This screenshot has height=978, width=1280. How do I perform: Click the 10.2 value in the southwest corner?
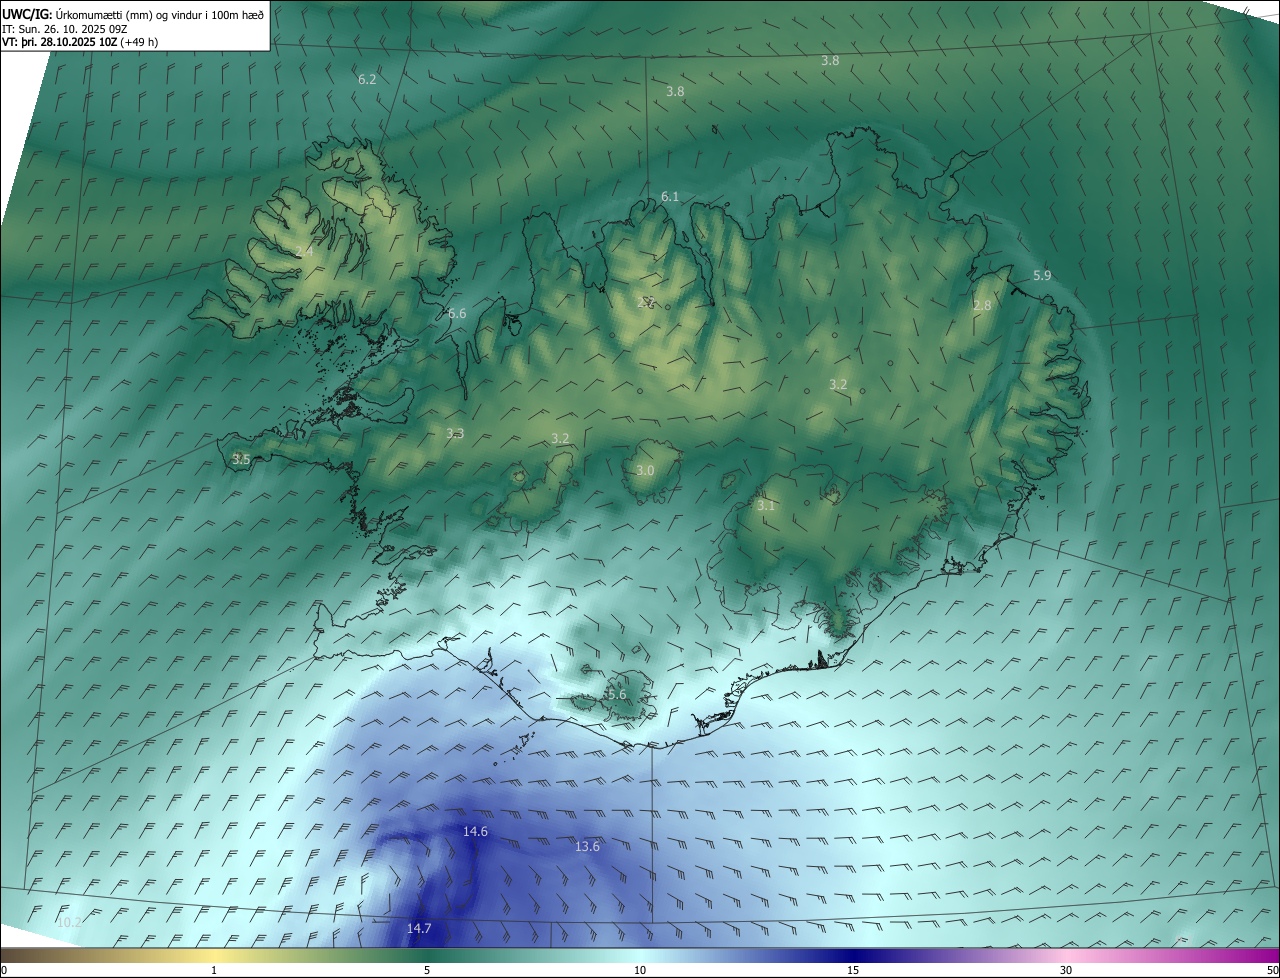69,922
